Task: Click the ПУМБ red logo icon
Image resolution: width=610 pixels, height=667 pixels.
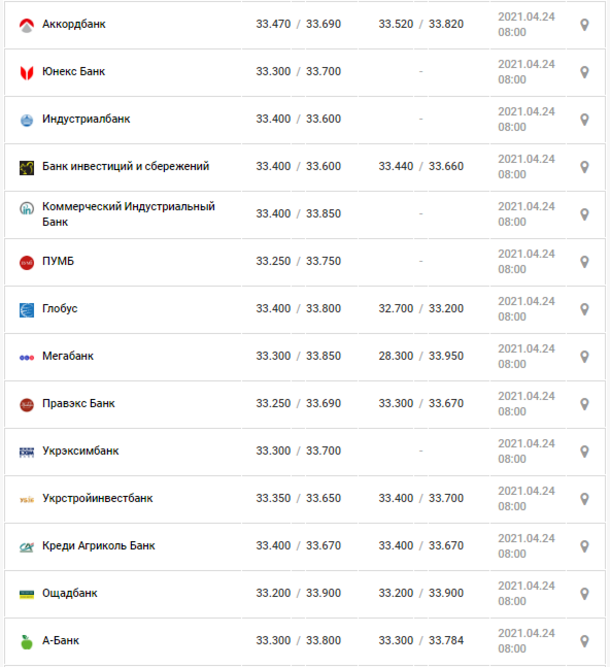Action: point(27,263)
